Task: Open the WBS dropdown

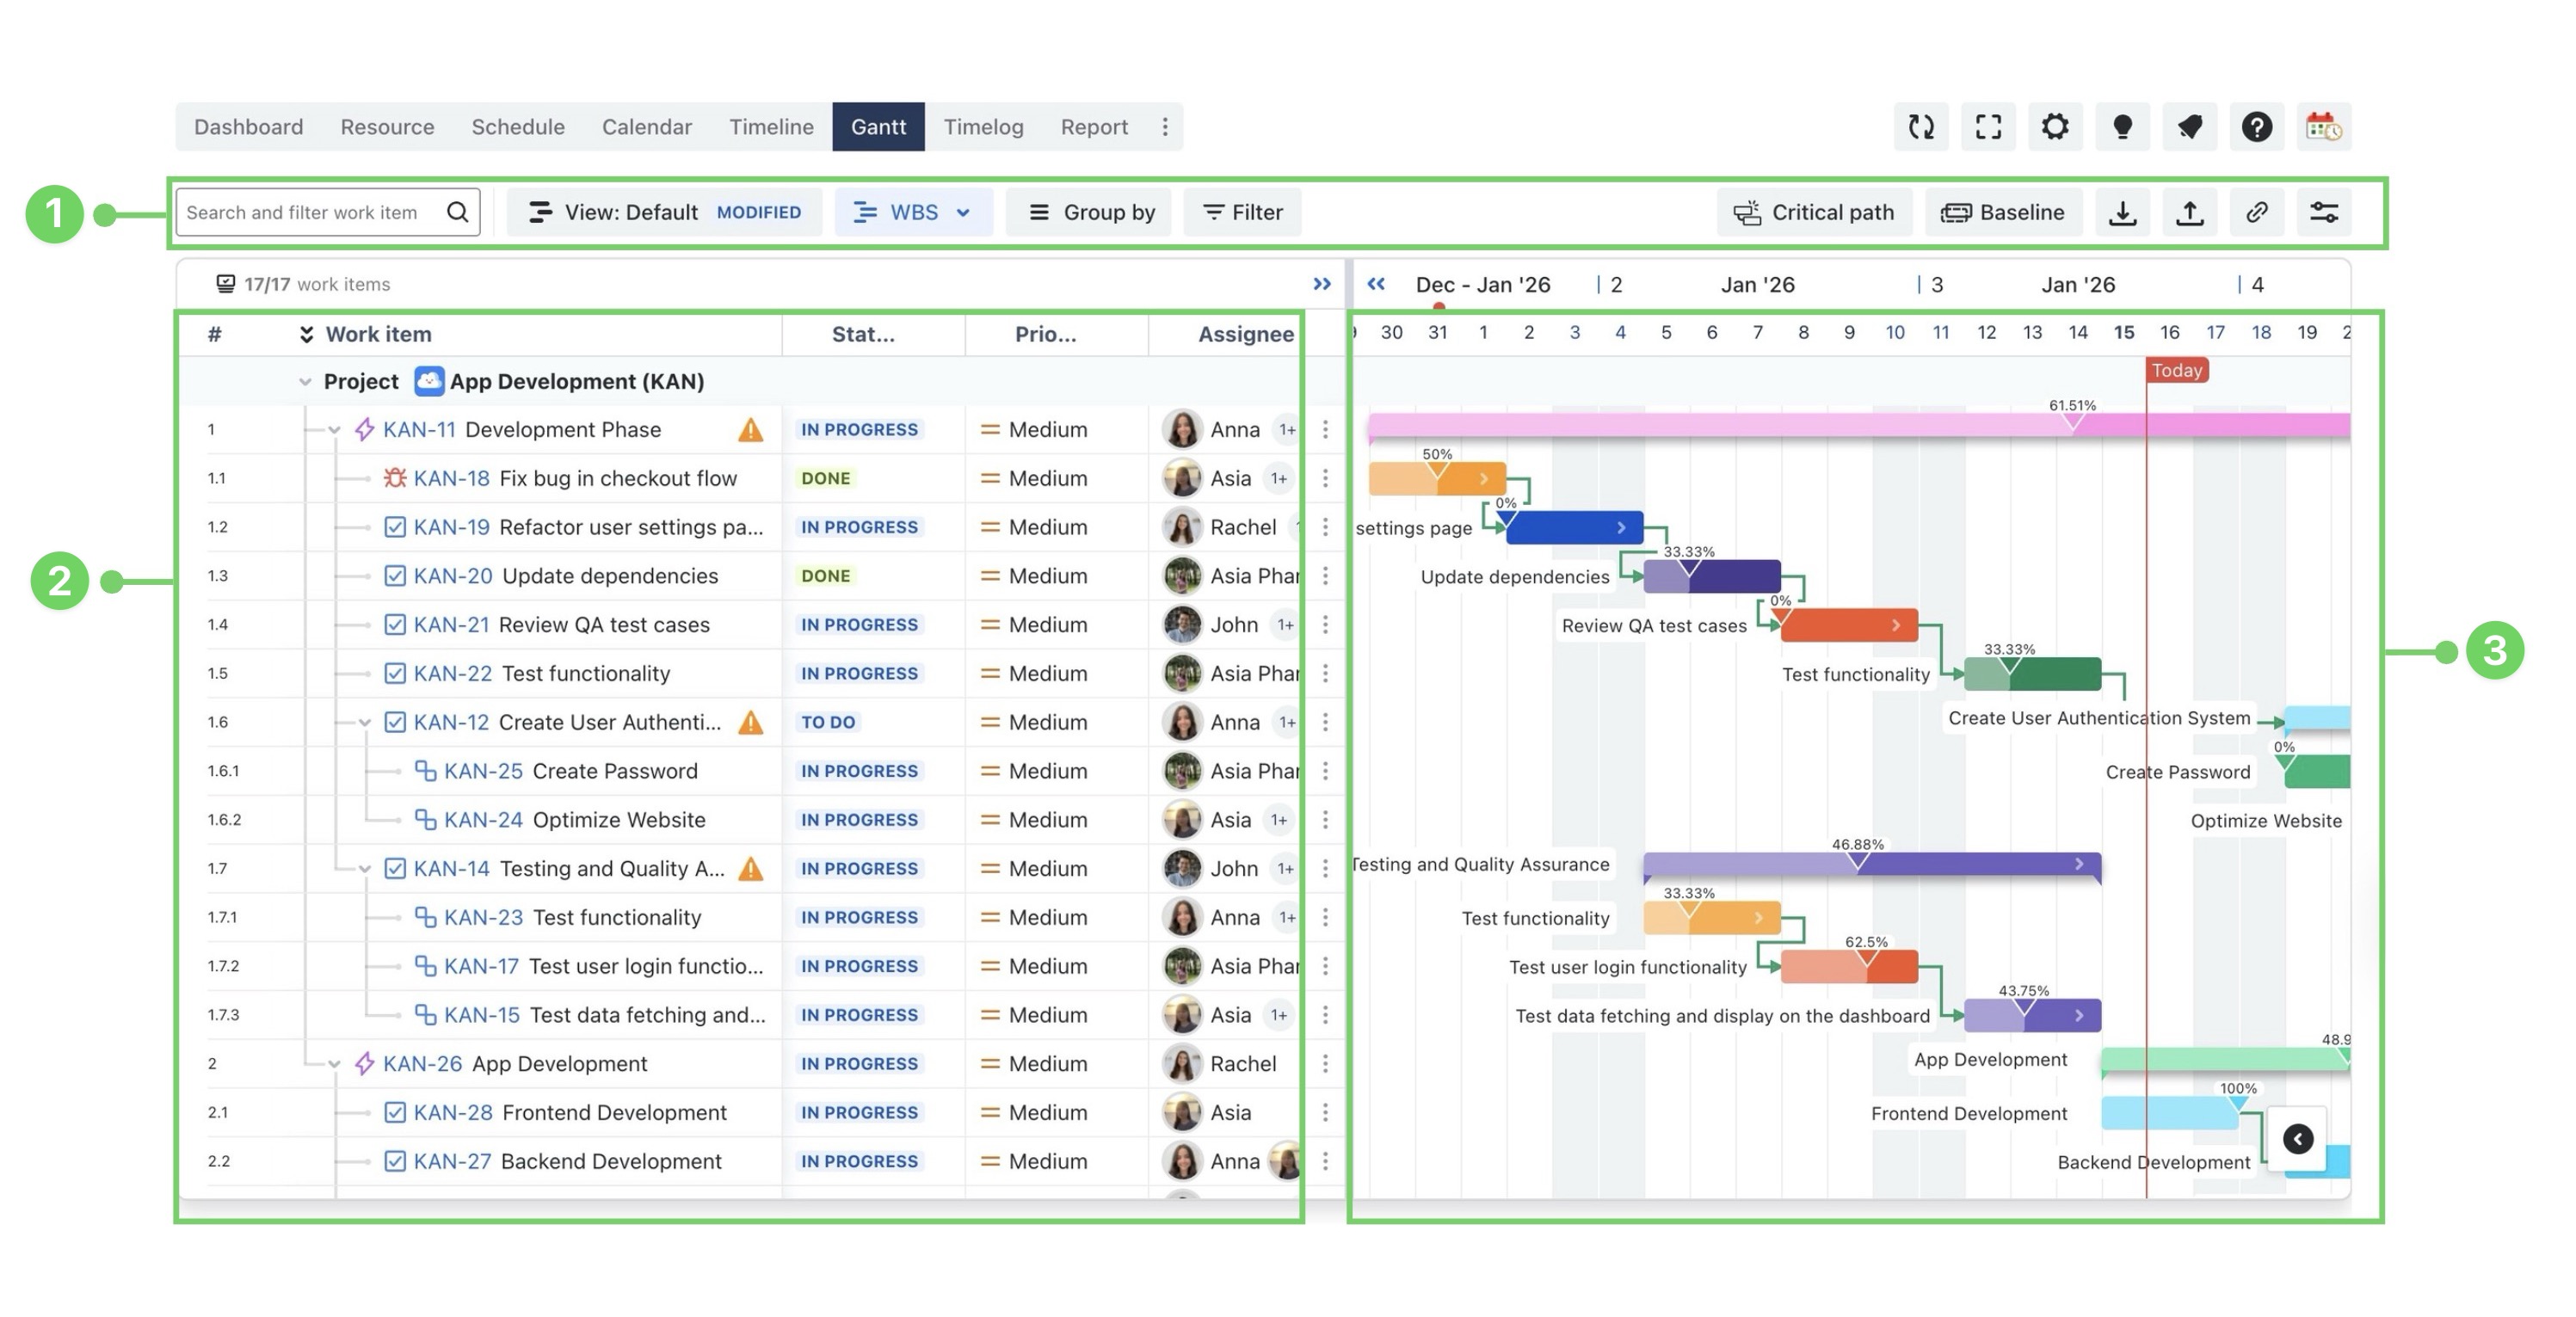Action: pyautogui.click(x=912, y=213)
